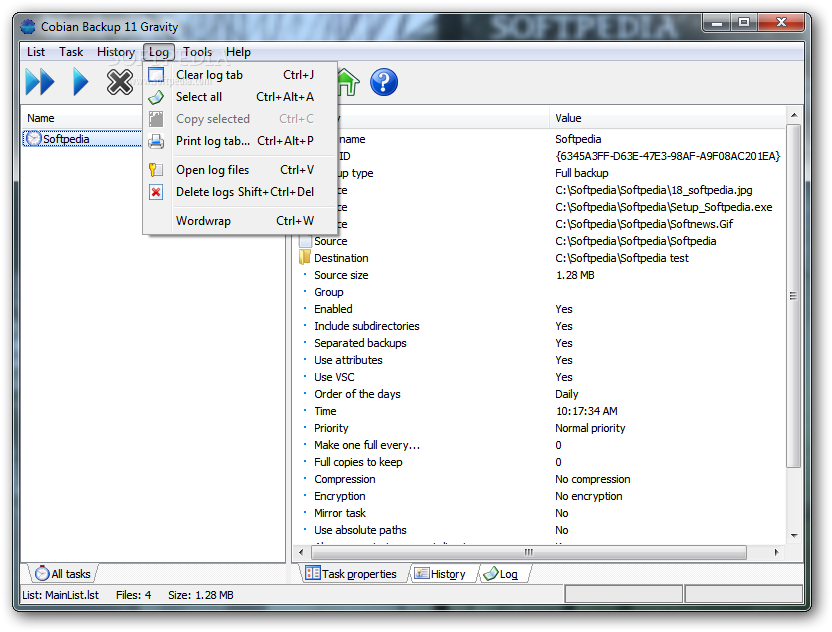Click the Open log files key icon
This screenshot has width=832, height=632.
coord(156,170)
